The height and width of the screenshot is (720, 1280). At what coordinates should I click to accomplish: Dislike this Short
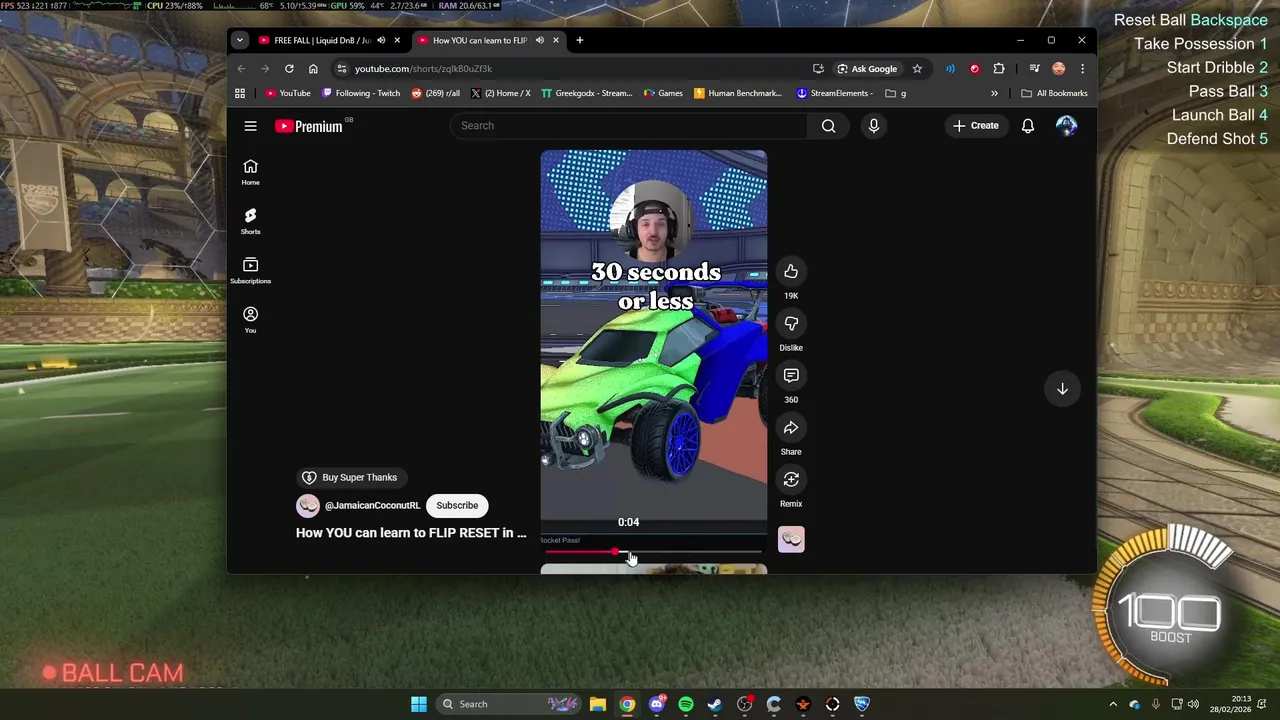[x=791, y=324]
